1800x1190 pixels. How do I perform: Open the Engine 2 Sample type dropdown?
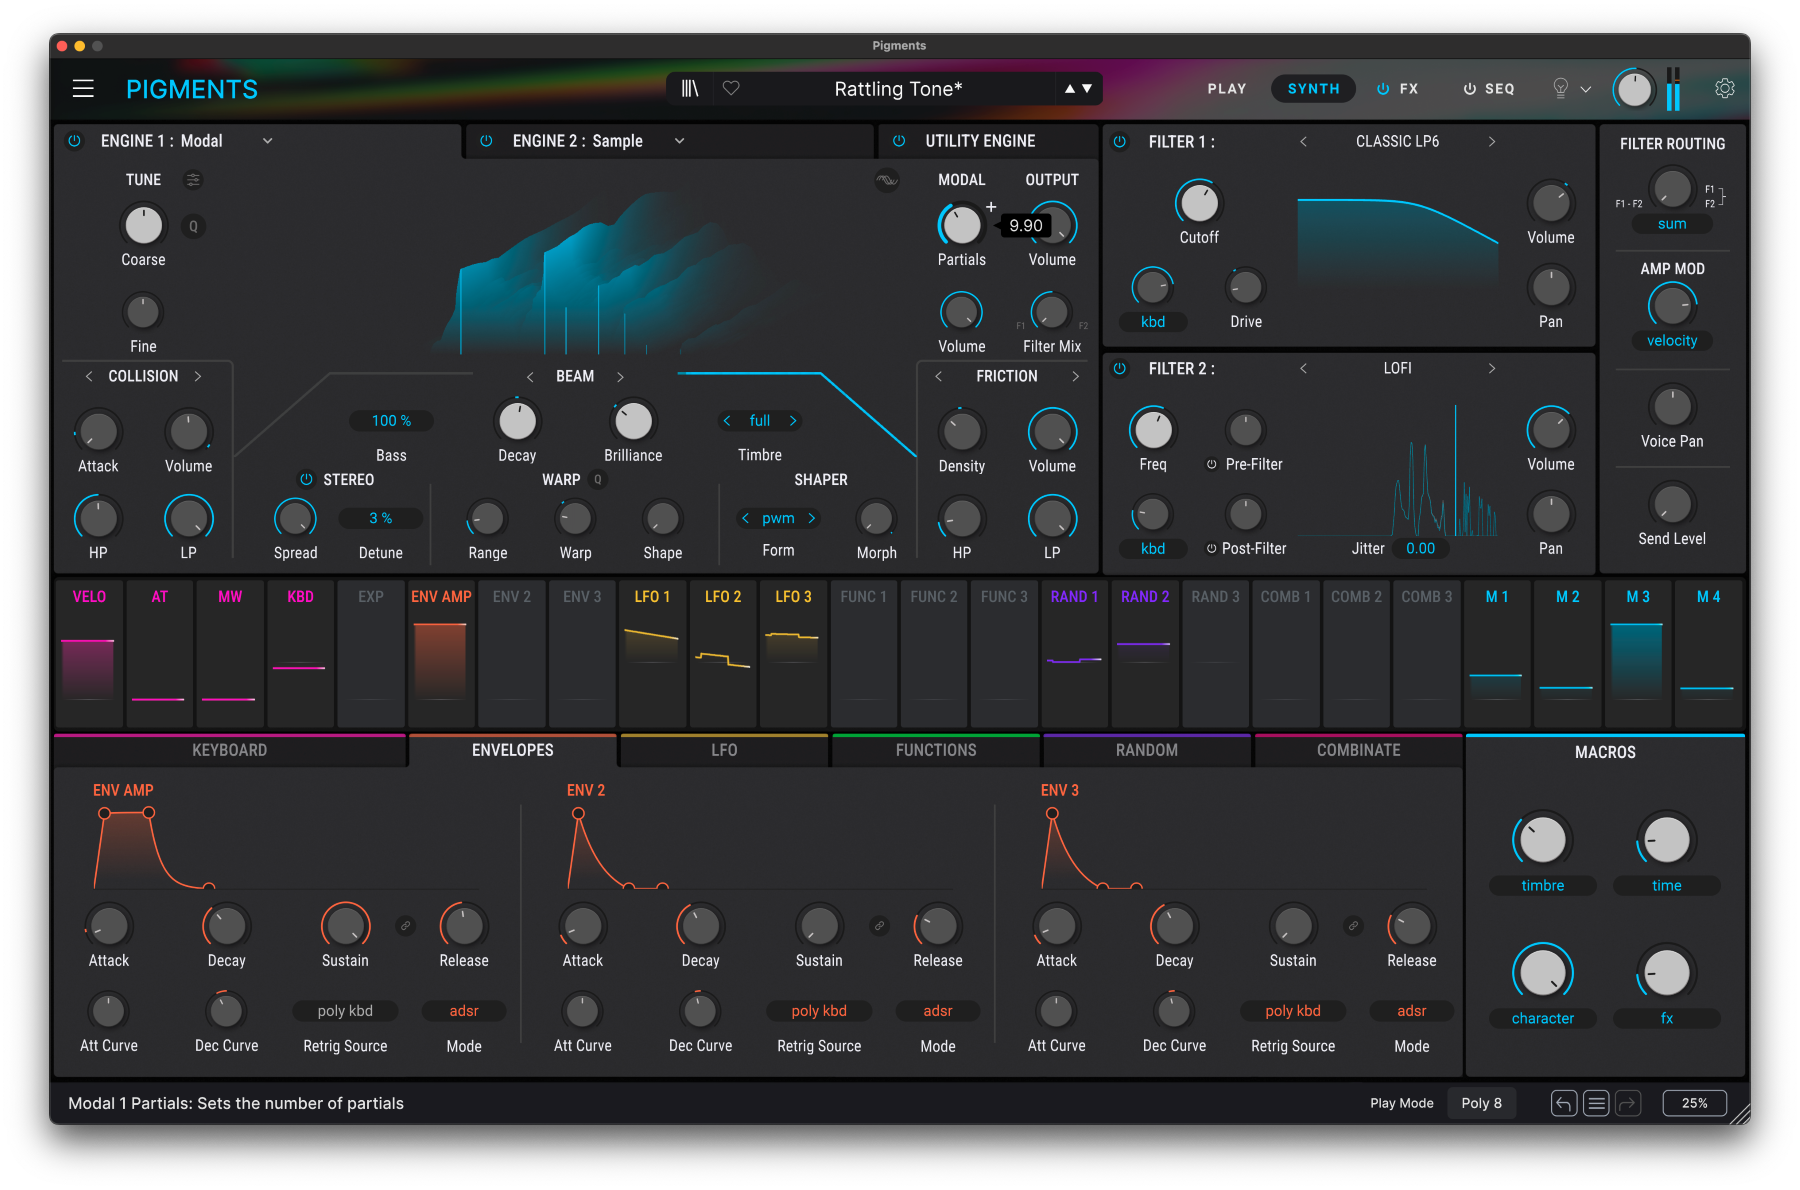pos(679,141)
